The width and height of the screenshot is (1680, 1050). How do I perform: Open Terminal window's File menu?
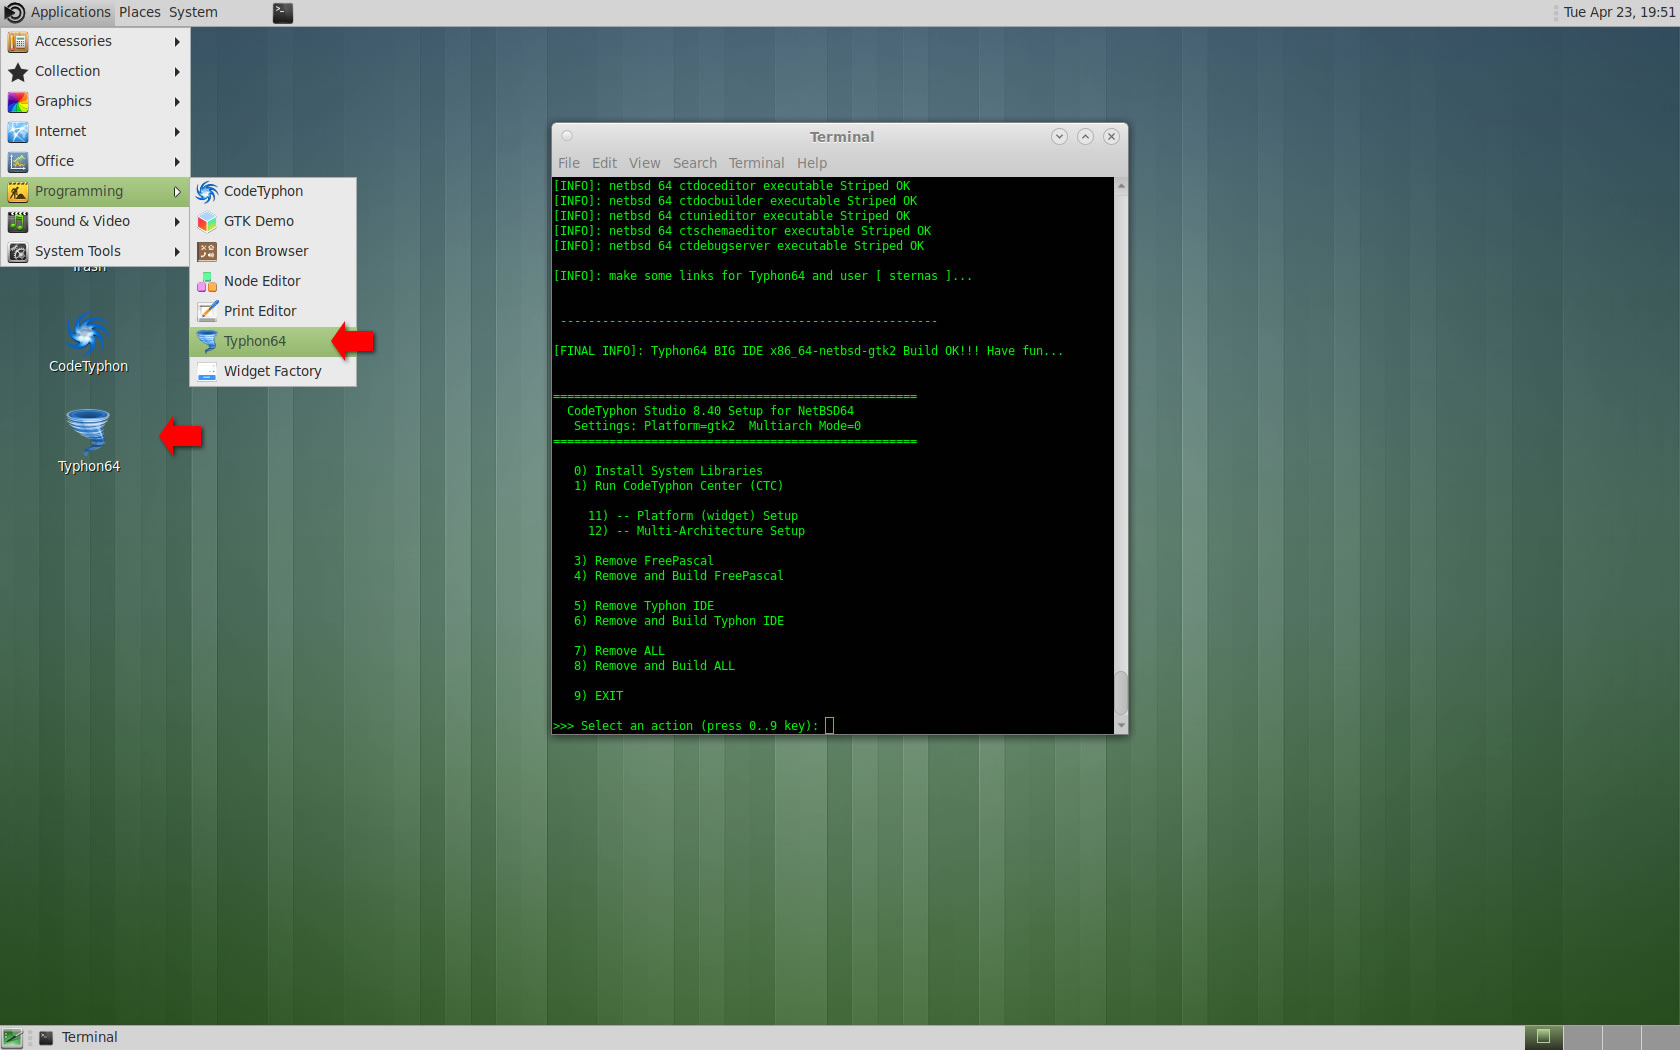tap(569, 163)
